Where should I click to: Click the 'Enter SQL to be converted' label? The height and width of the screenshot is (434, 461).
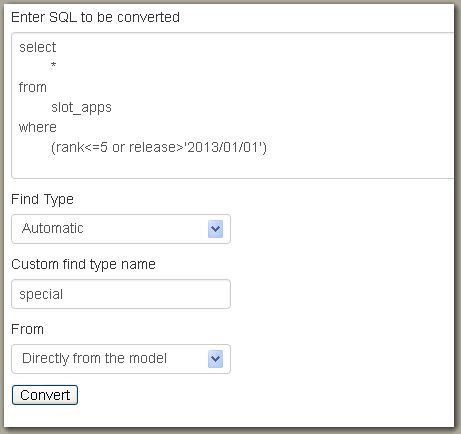pyautogui.click(x=95, y=17)
